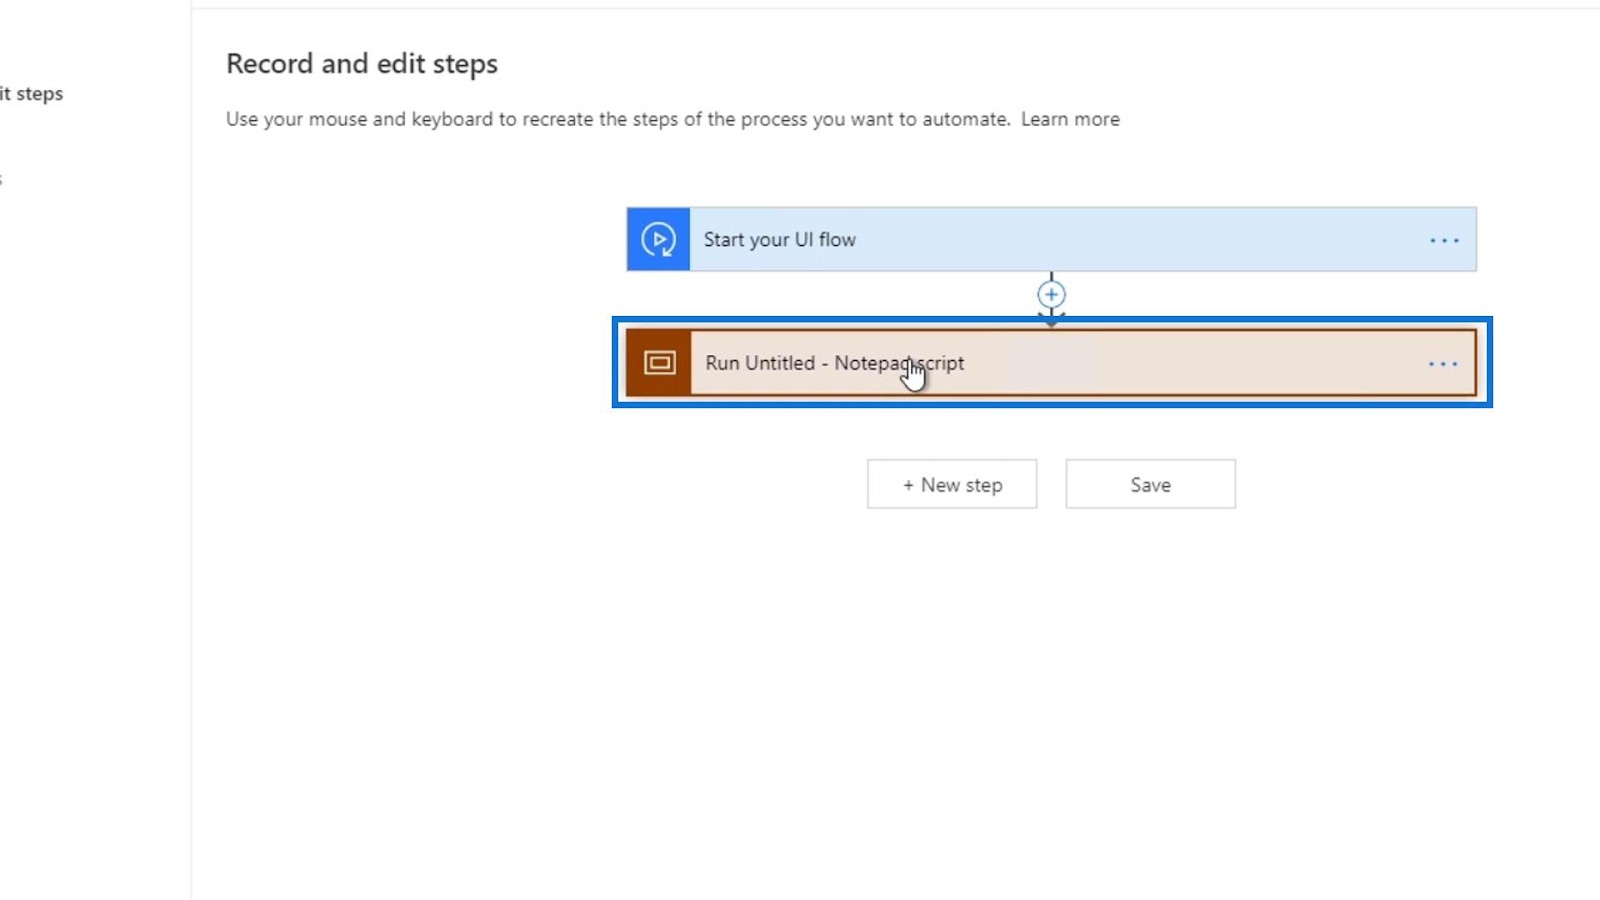Click the brown Run Notepad script icon
Viewport: 1600px width, 900px height.
coord(659,363)
